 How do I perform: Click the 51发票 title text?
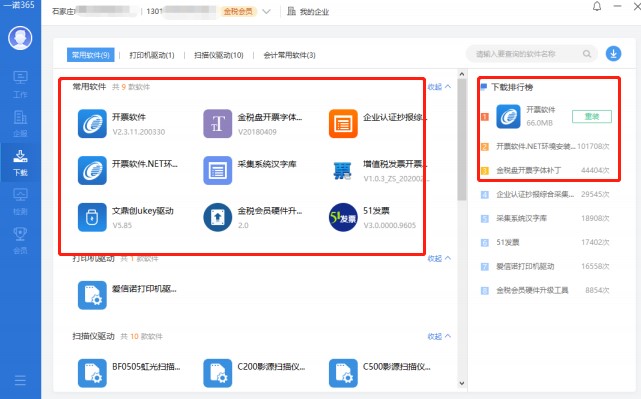tap(376, 211)
